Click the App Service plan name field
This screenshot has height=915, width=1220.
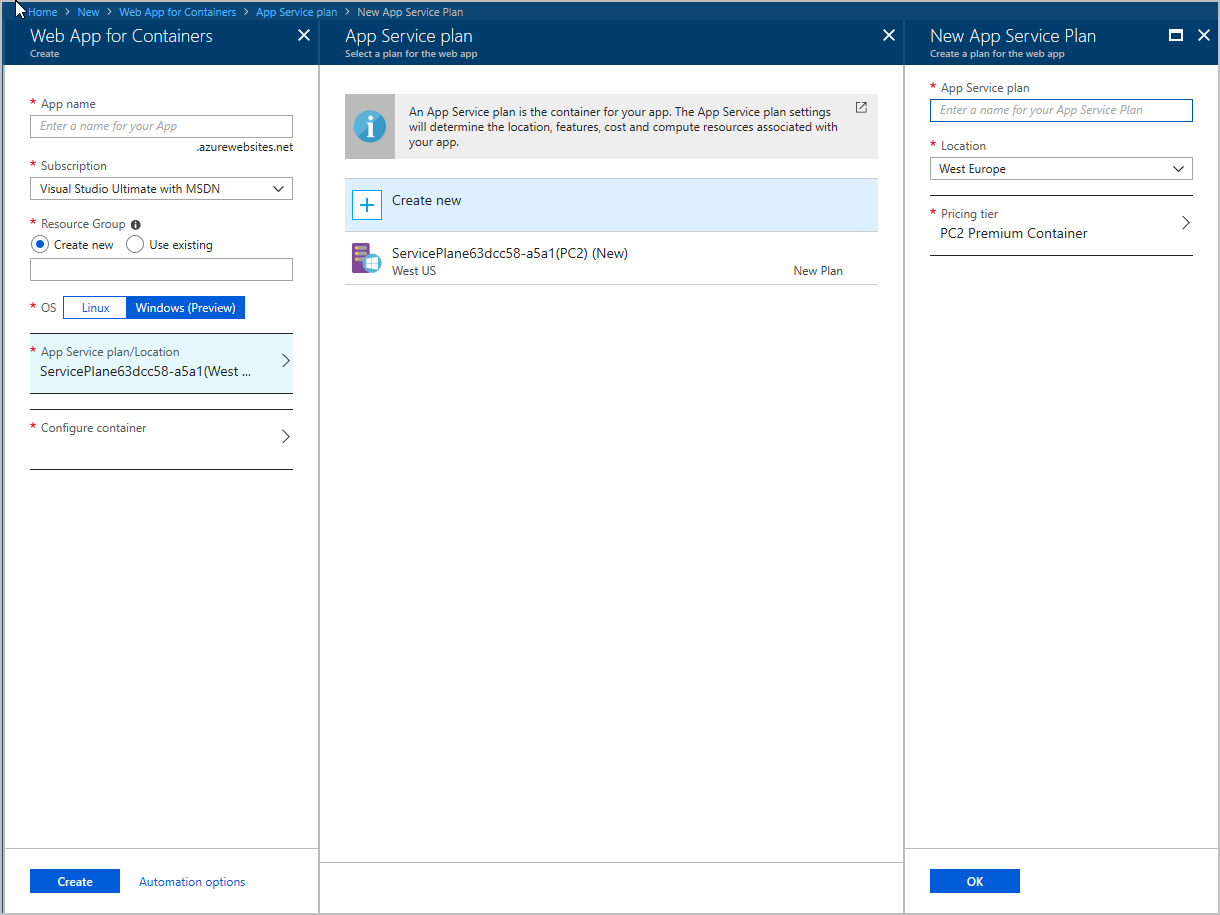(x=1061, y=110)
